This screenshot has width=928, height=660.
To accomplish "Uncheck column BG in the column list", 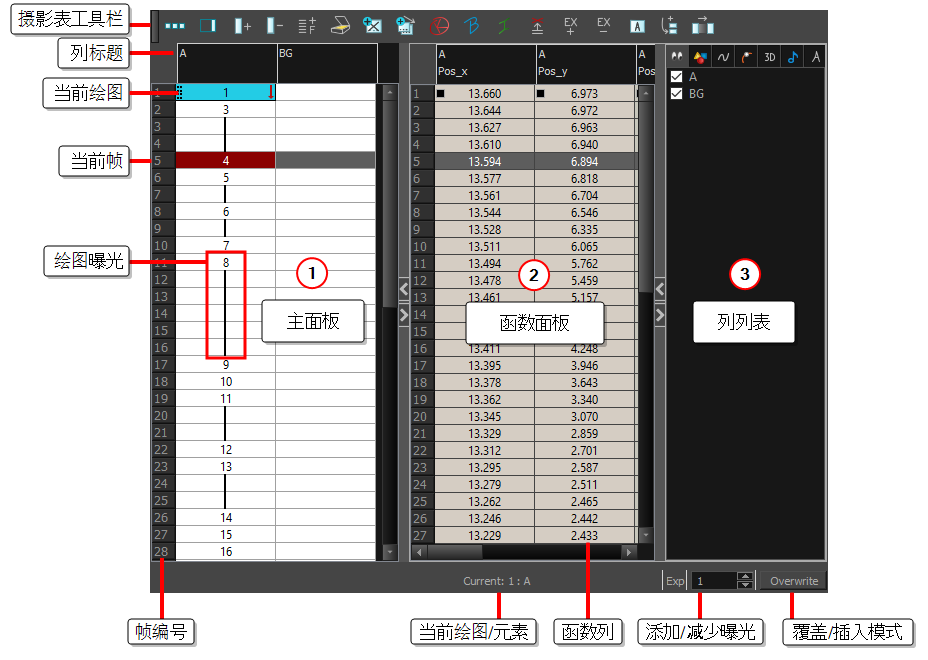I will tap(676, 94).
